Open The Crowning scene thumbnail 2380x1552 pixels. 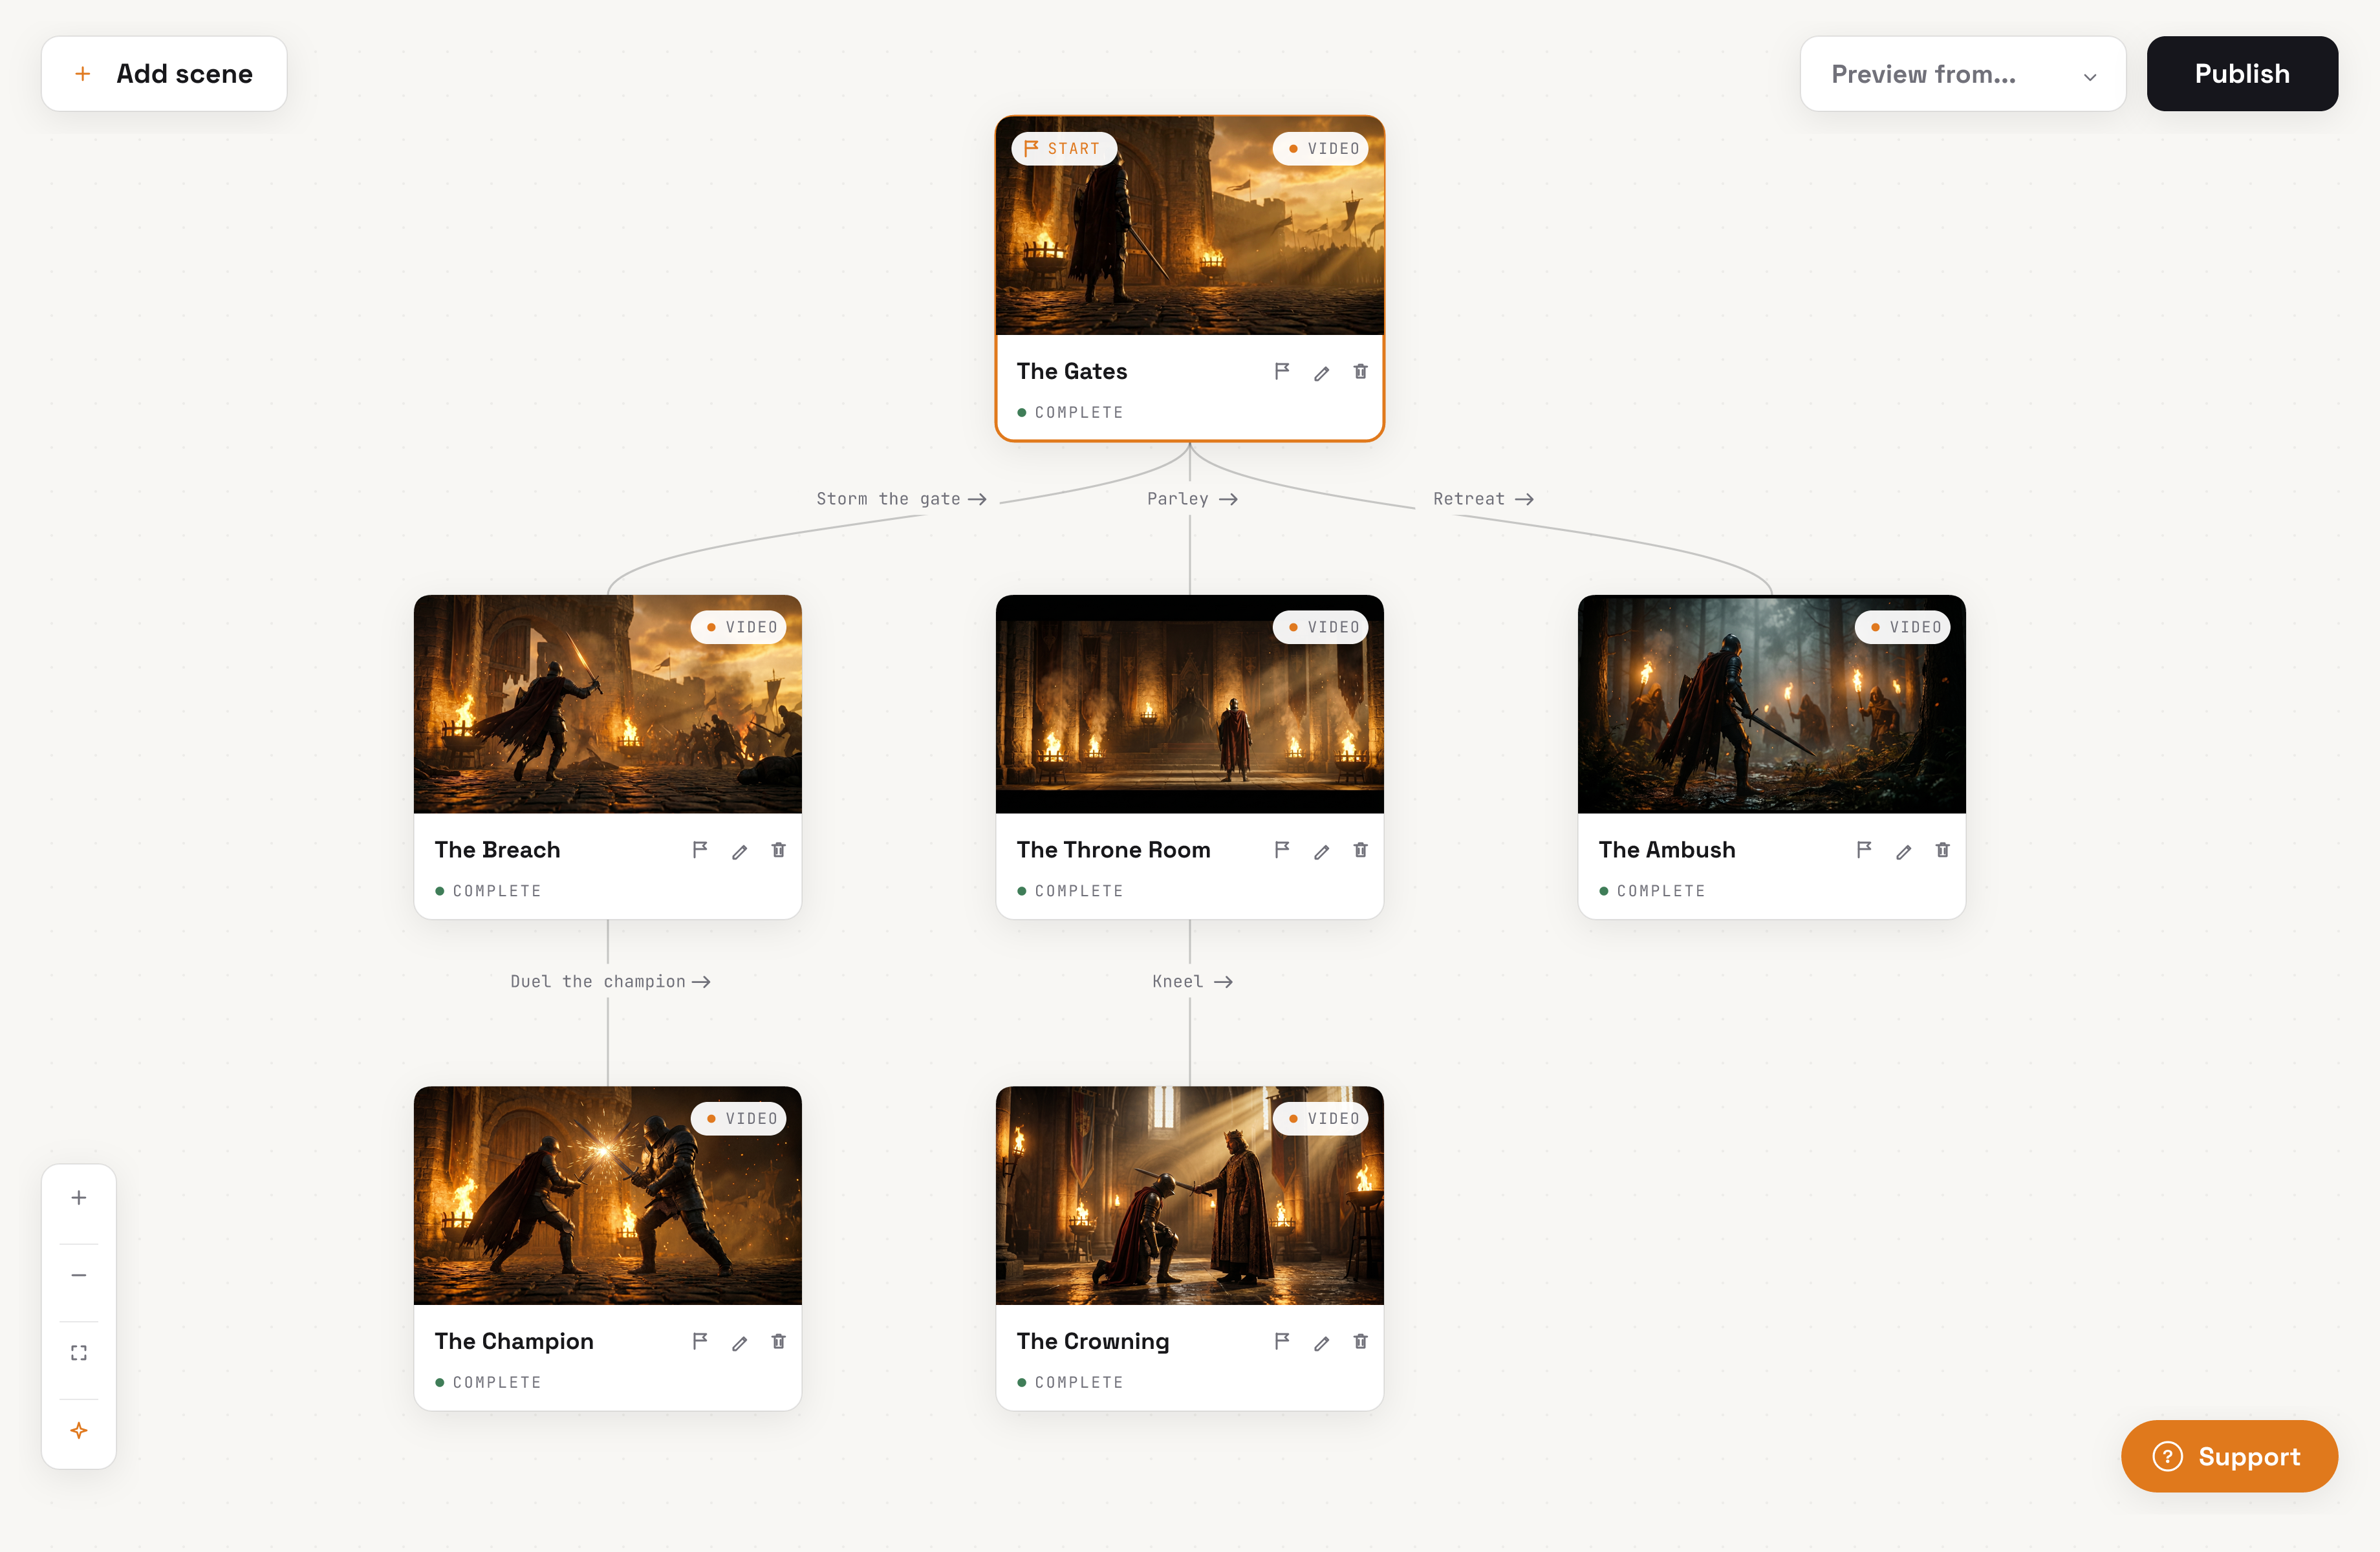[x=1190, y=1195]
